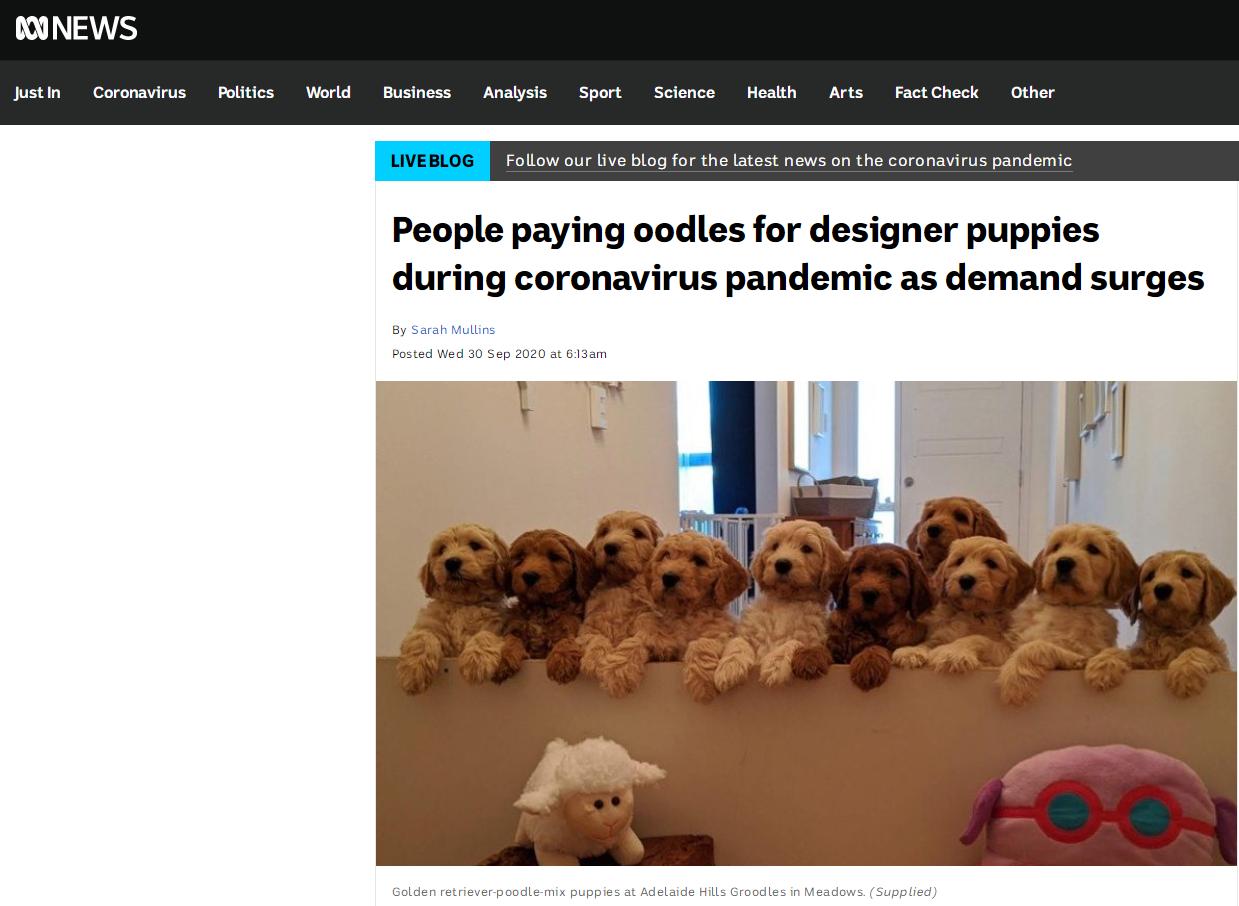Click the puppies photo
1239x906 pixels.
[x=806, y=623]
